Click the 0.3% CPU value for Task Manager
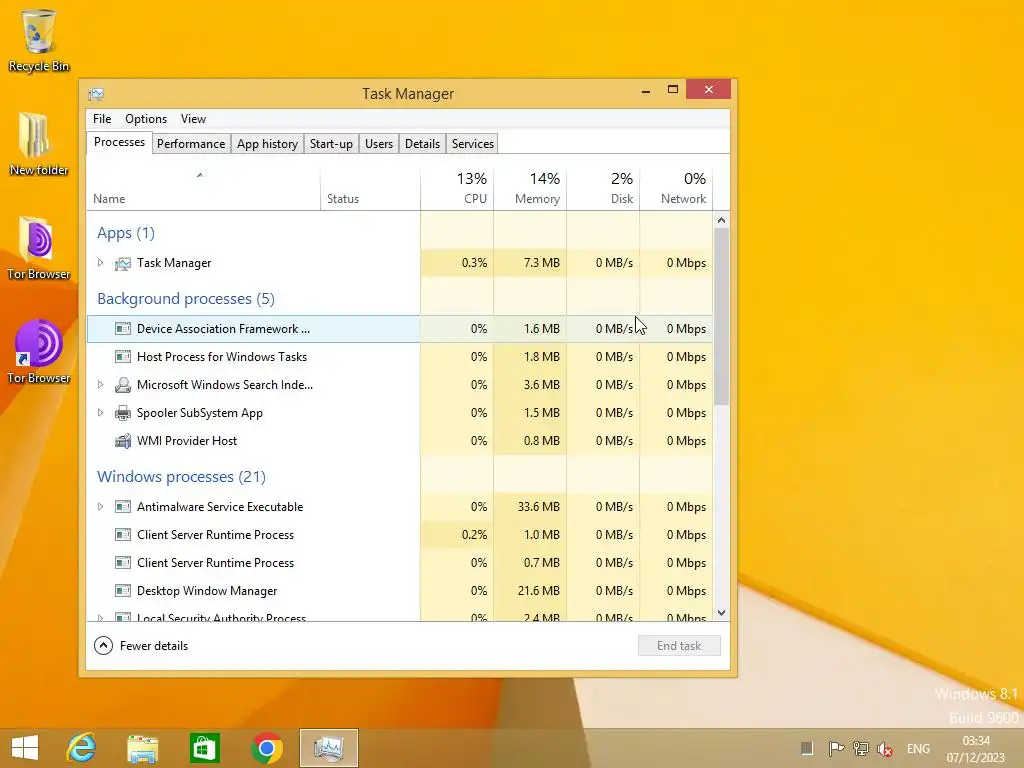This screenshot has height=768, width=1024. [474, 263]
